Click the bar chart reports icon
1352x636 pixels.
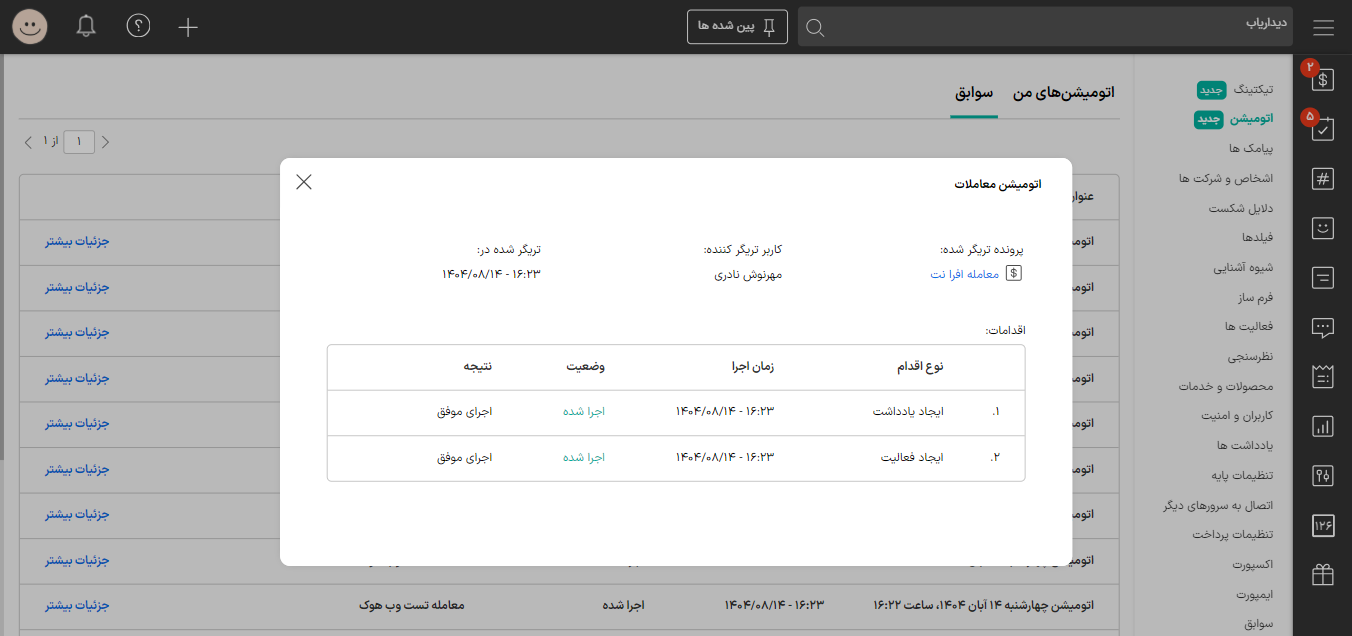click(1323, 427)
